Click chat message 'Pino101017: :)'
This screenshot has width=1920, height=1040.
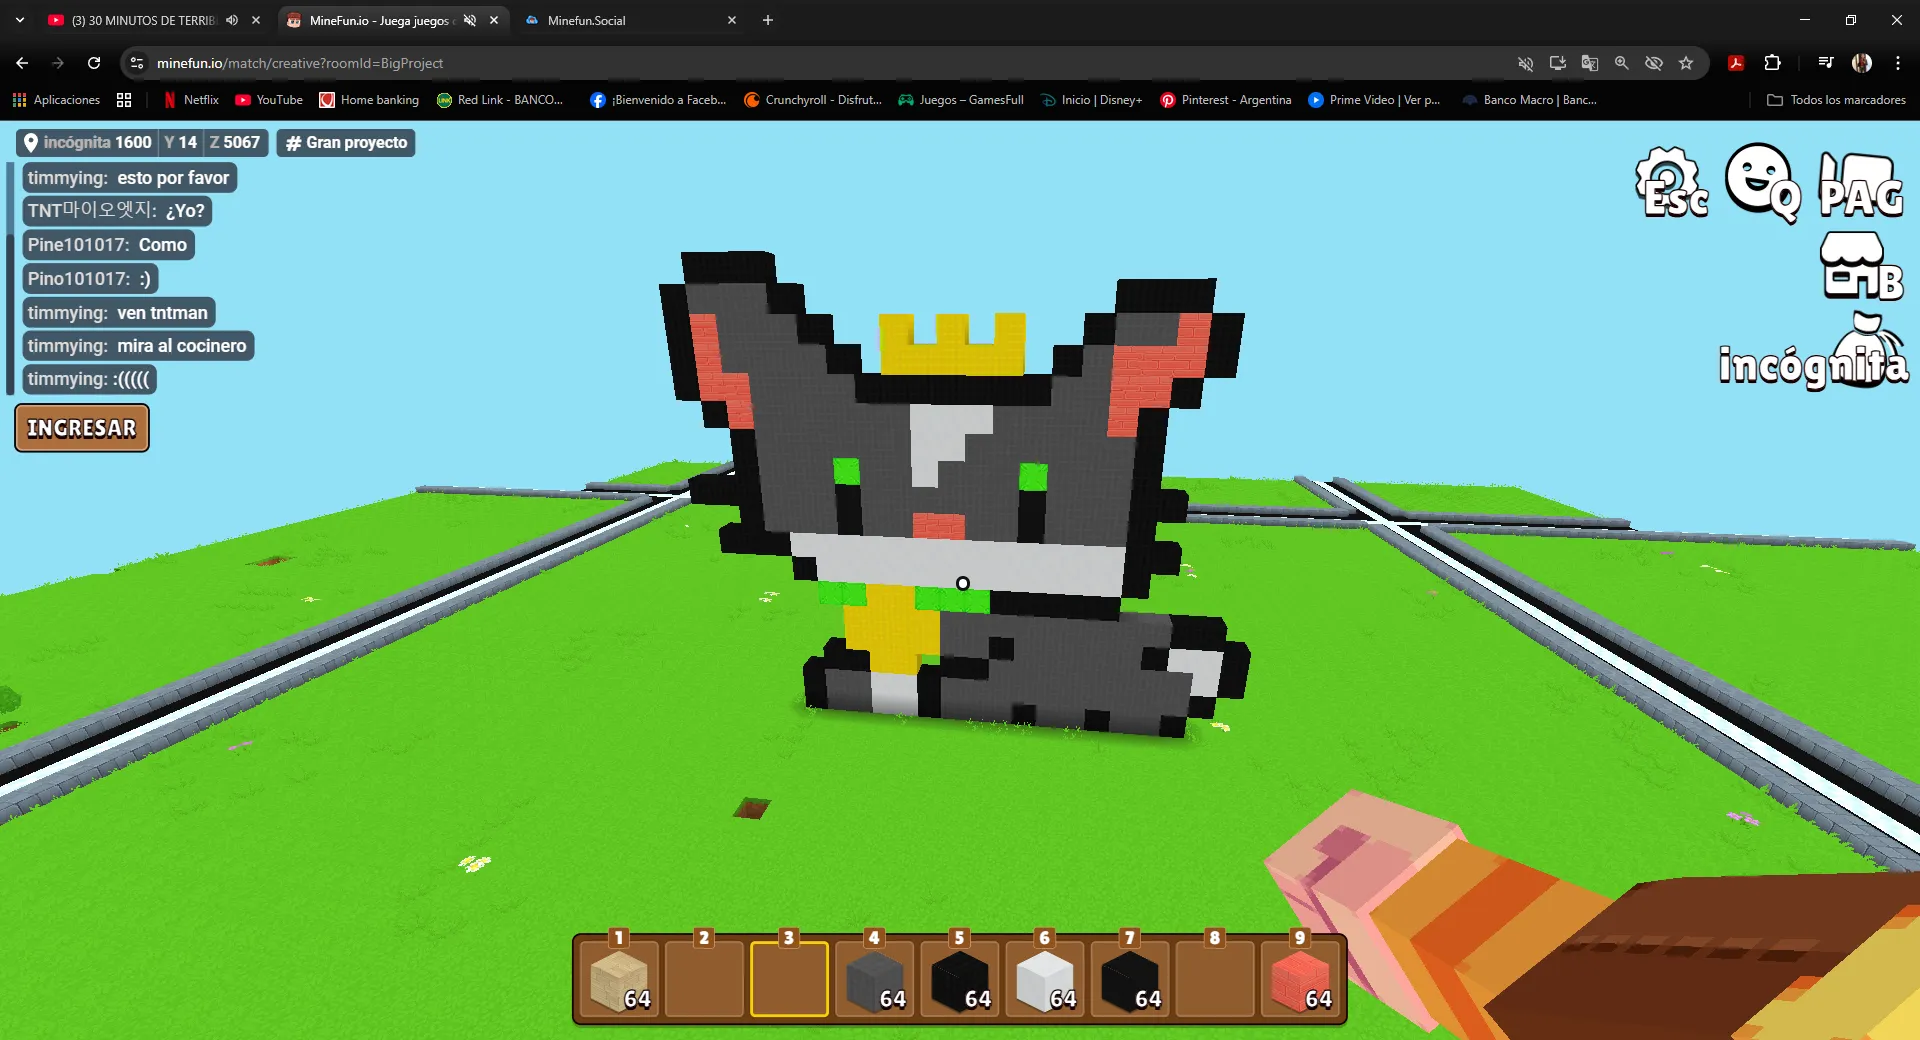click(90, 279)
